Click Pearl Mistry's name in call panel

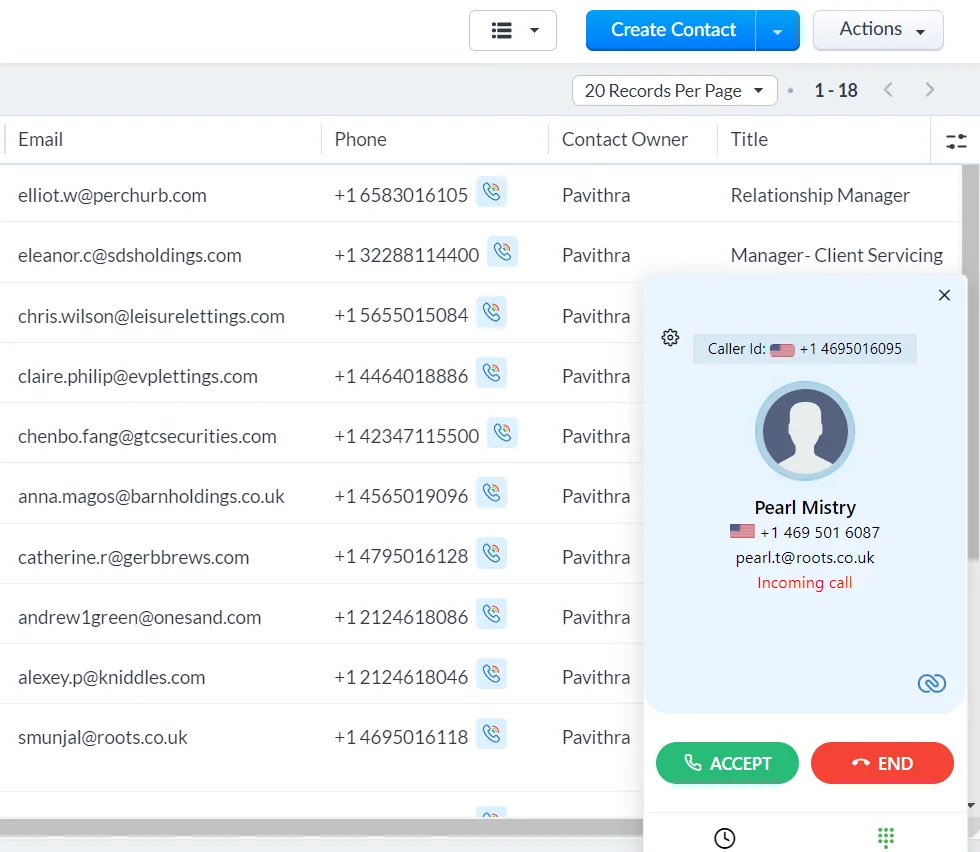(x=805, y=508)
